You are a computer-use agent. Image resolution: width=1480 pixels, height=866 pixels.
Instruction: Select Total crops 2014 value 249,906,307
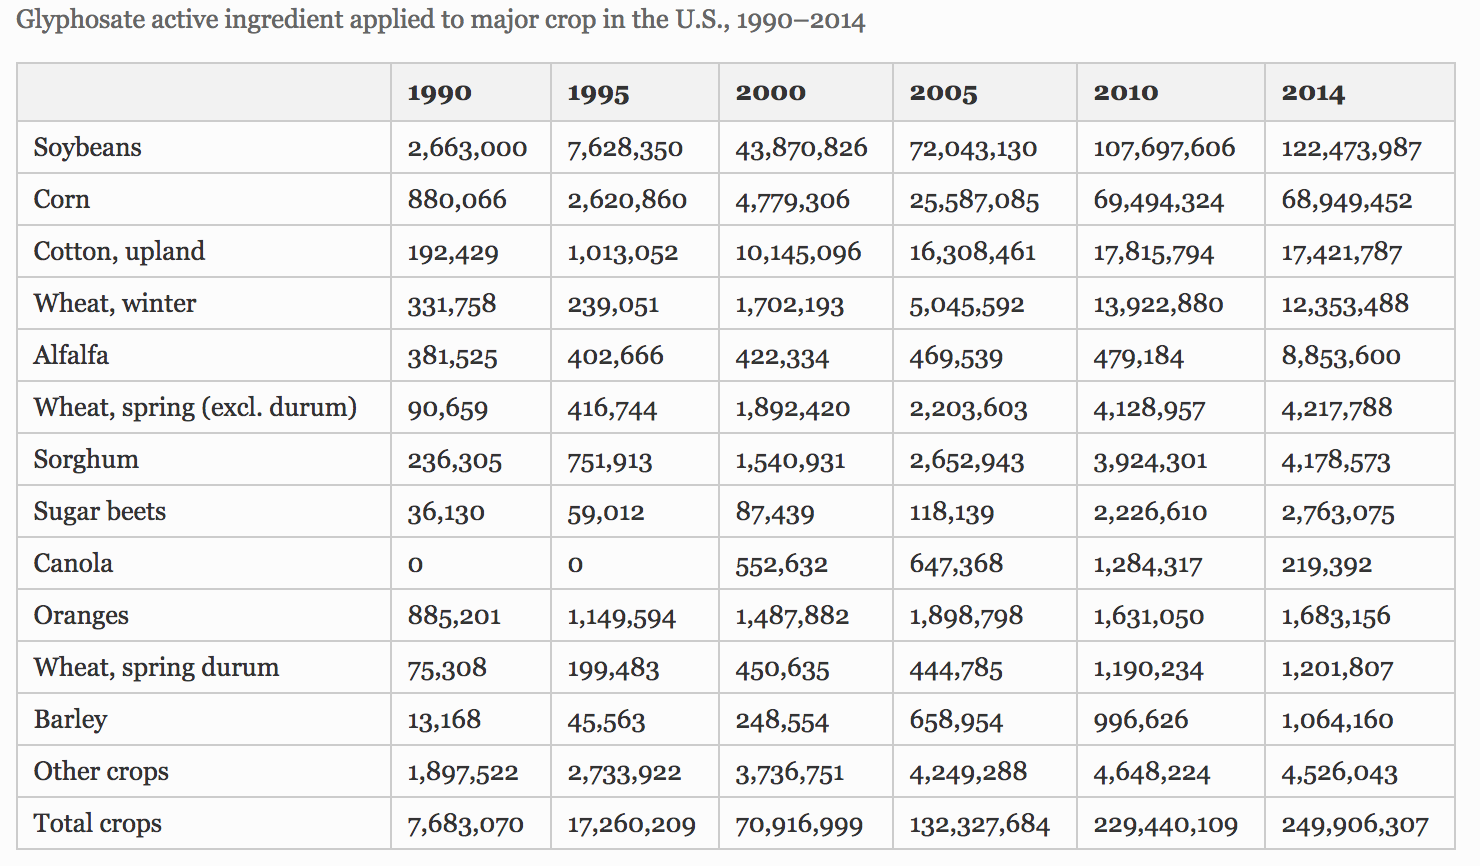tap(1355, 825)
